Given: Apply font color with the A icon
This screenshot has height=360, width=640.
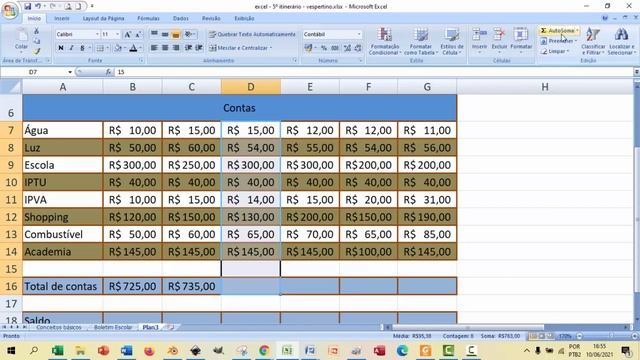Looking at the screenshot, I should point(133,48).
